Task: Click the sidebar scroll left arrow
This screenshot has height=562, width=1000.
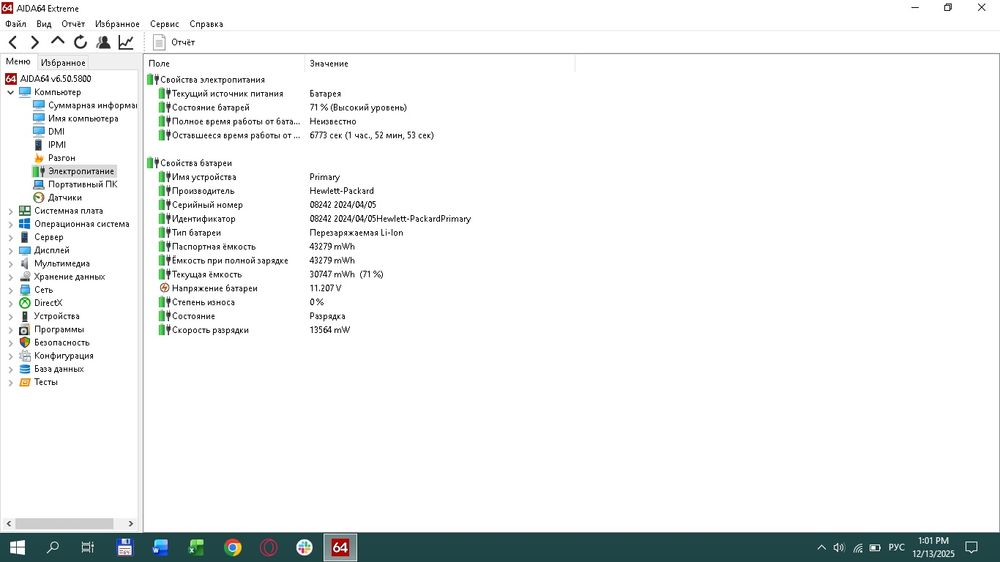Action: point(9,524)
